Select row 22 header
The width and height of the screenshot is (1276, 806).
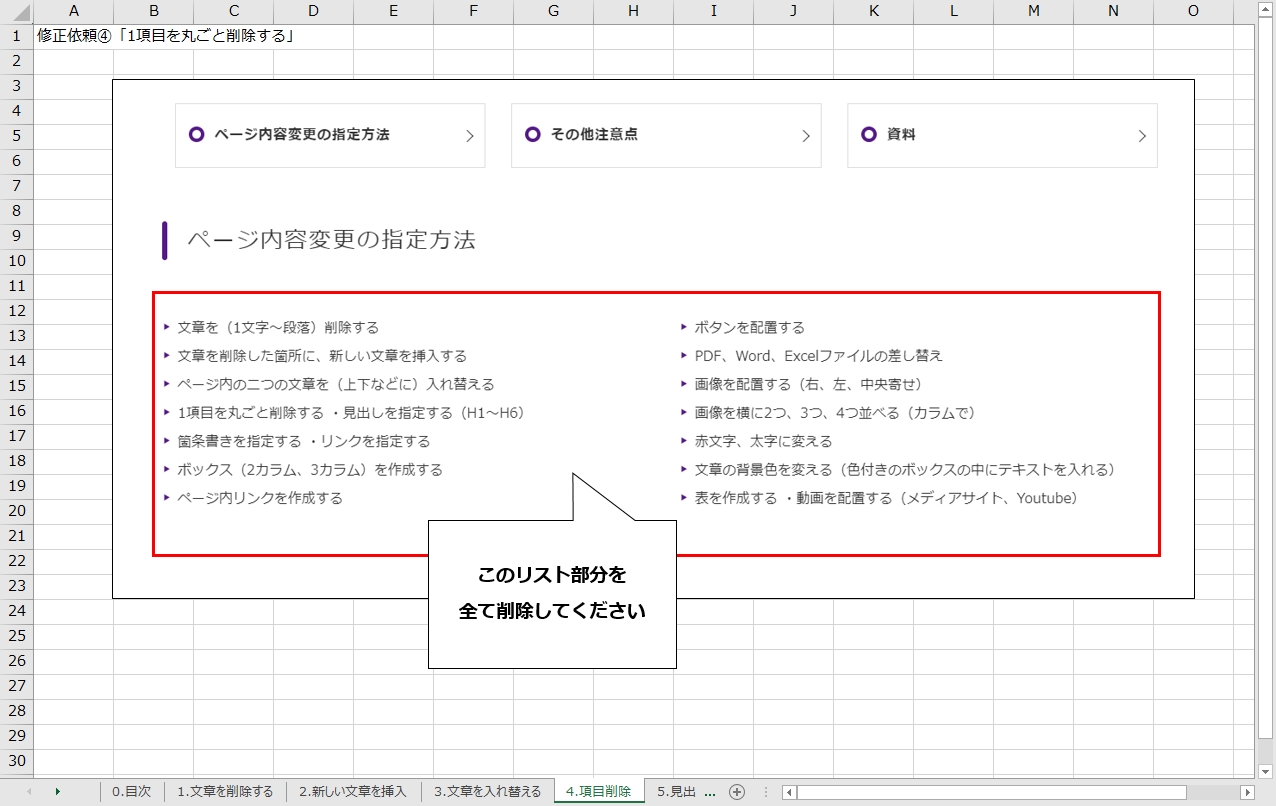pyautogui.click(x=16, y=561)
